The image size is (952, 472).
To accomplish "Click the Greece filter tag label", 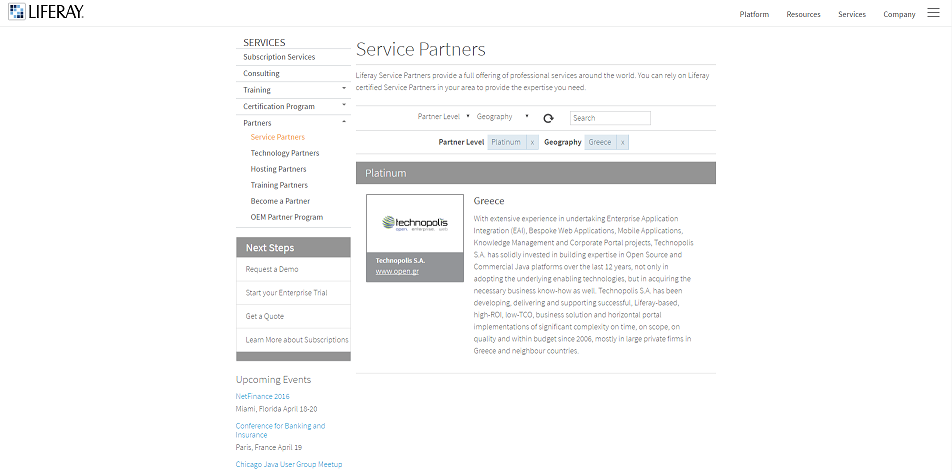I will click(600, 142).
